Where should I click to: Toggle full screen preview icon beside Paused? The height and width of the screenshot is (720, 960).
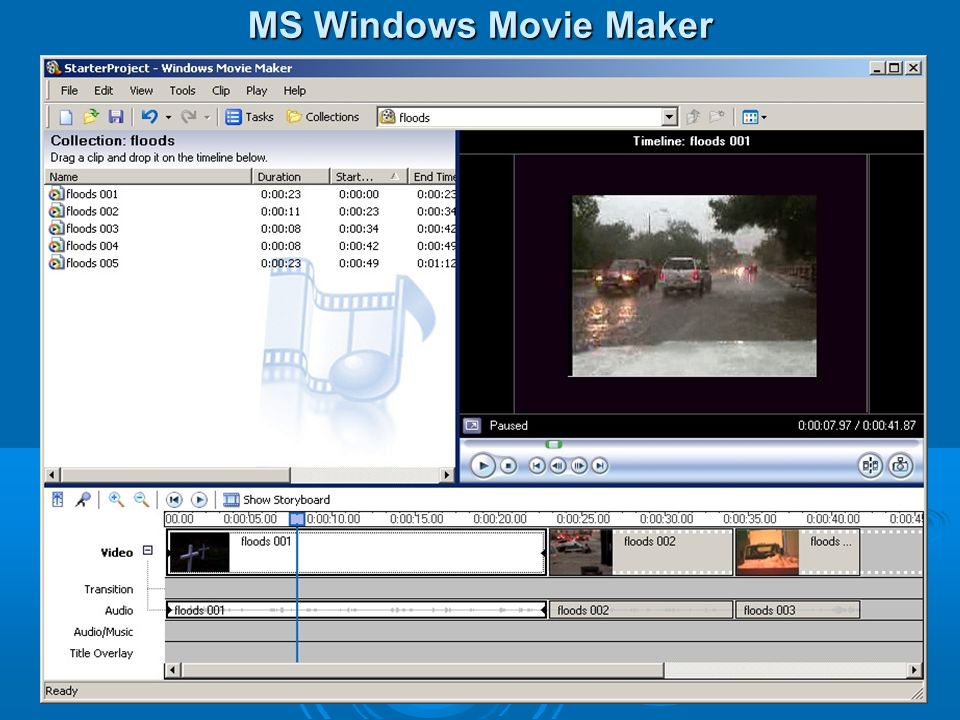click(472, 425)
